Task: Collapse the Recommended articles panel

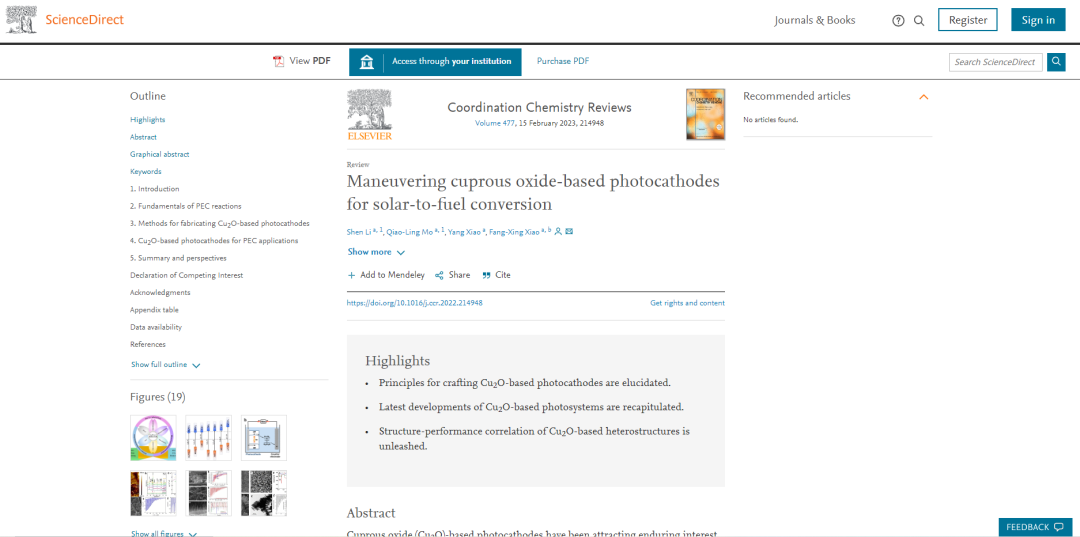Action: (923, 97)
